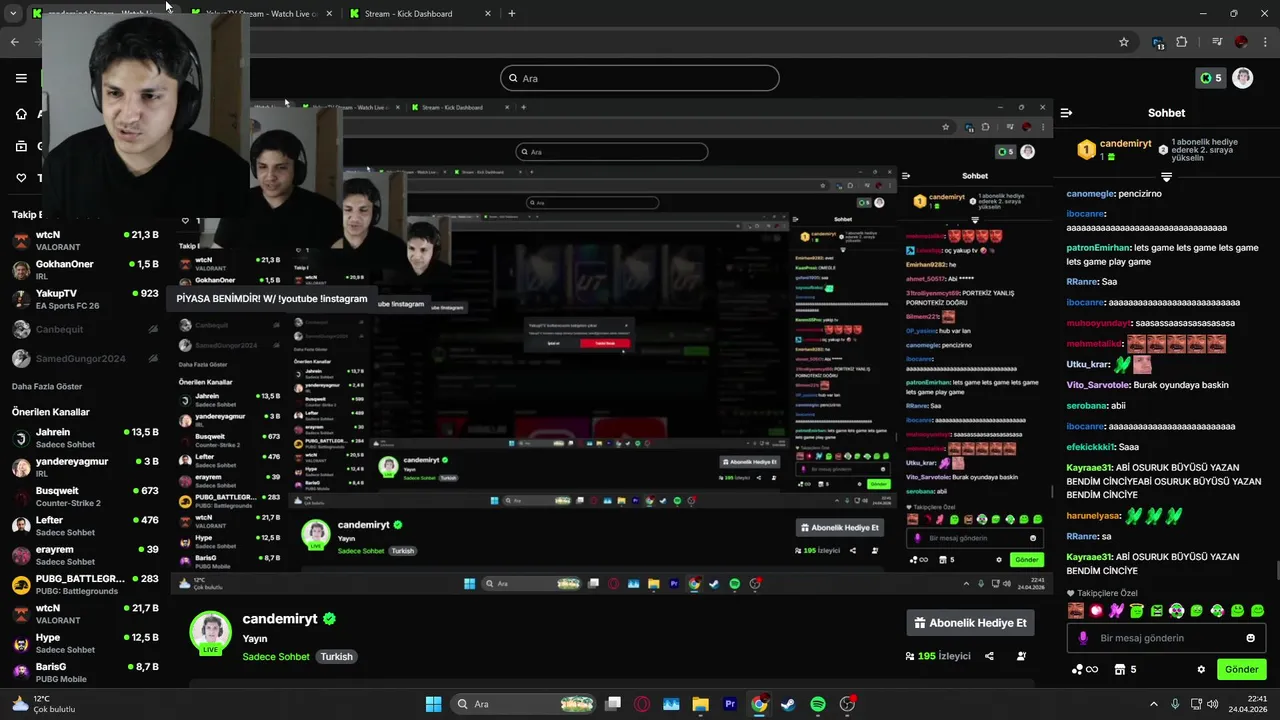Focus the Bir mesaj gönderin chat input

pos(1165,638)
